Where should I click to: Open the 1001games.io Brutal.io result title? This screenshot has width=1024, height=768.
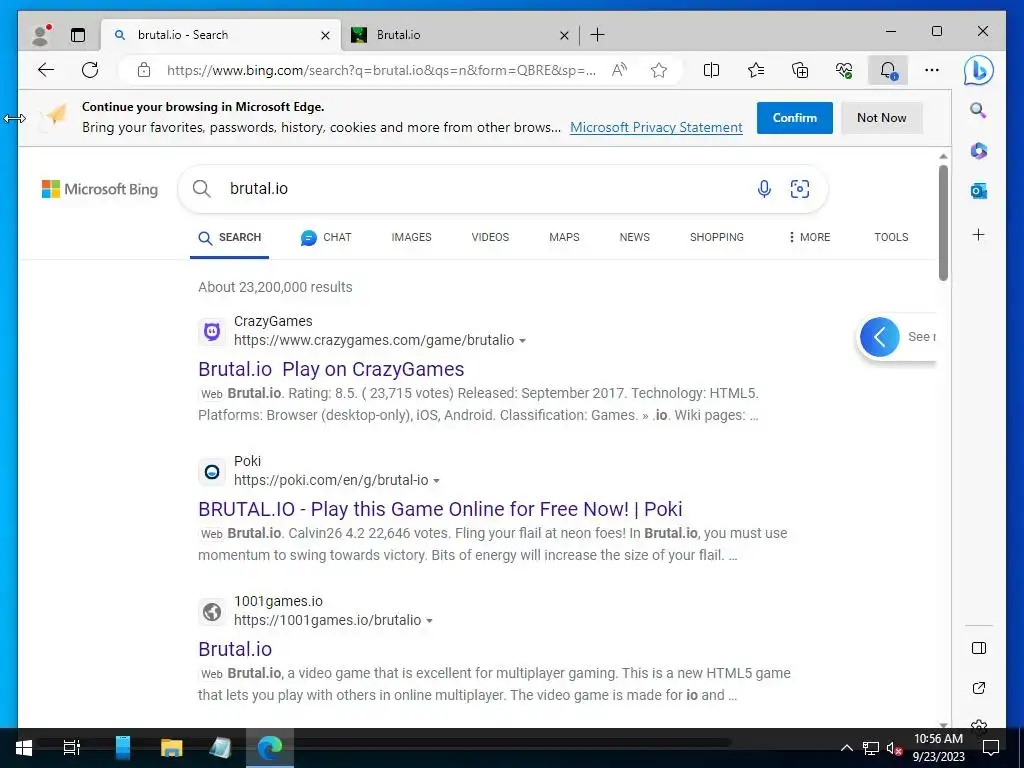pyautogui.click(x=235, y=649)
